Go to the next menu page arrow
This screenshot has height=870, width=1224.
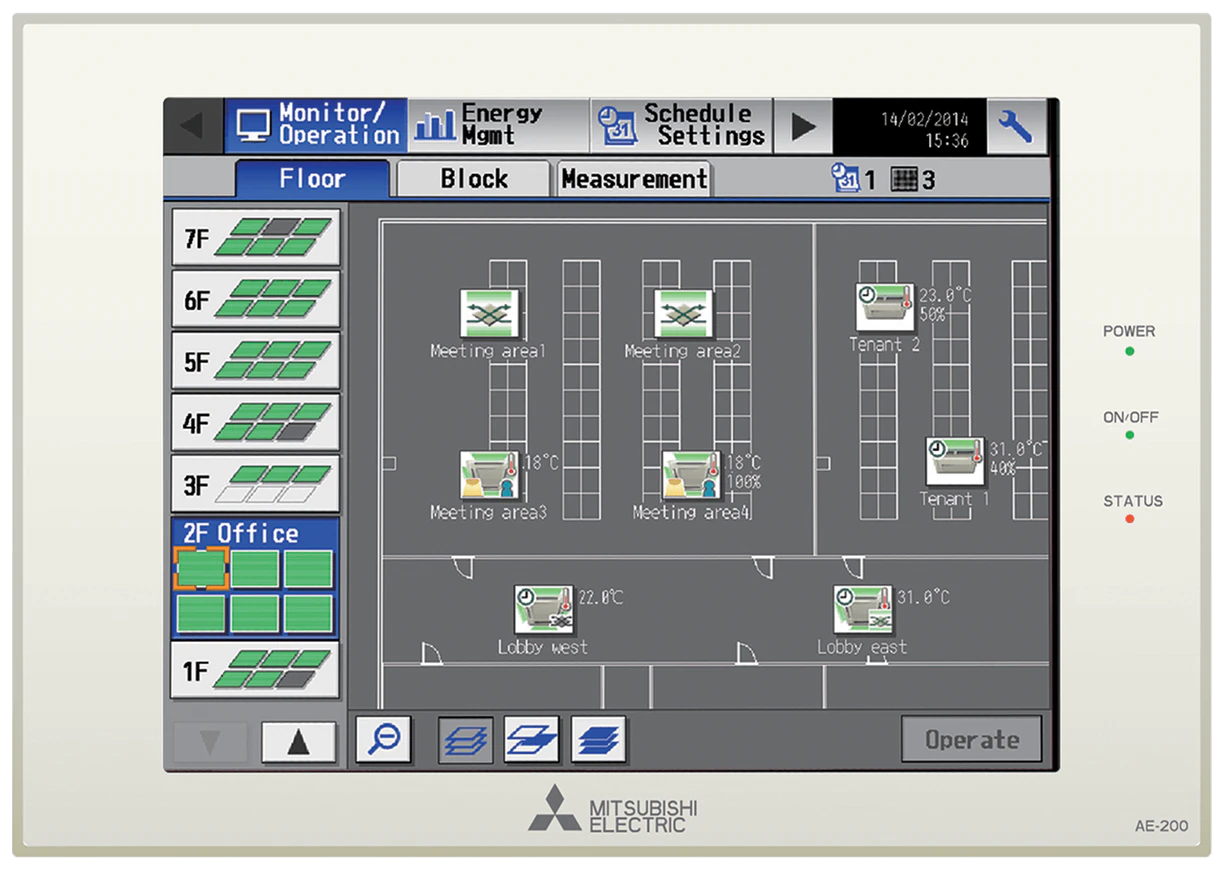pos(802,126)
